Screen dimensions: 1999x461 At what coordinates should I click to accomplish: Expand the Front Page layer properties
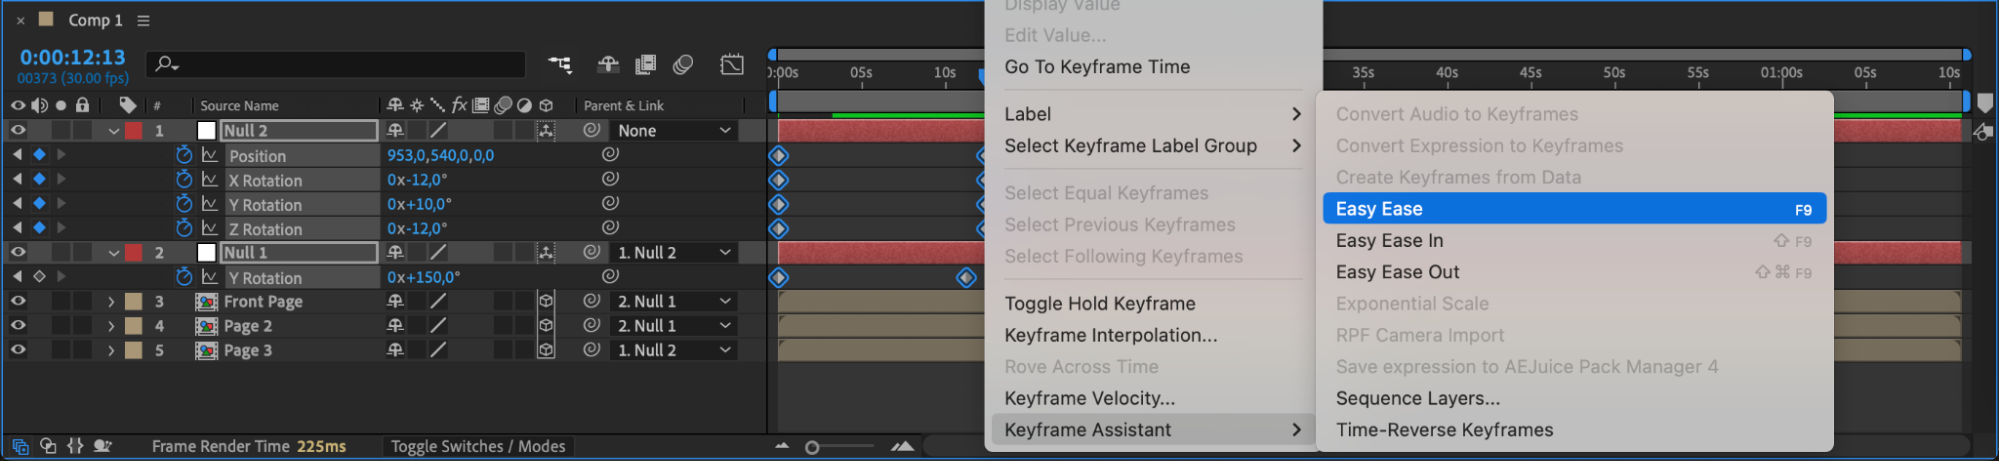point(111,301)
